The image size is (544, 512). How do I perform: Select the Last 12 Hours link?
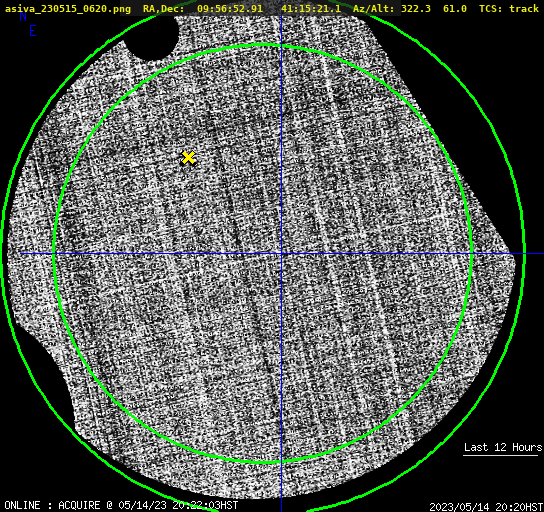[x=503, y=447]
